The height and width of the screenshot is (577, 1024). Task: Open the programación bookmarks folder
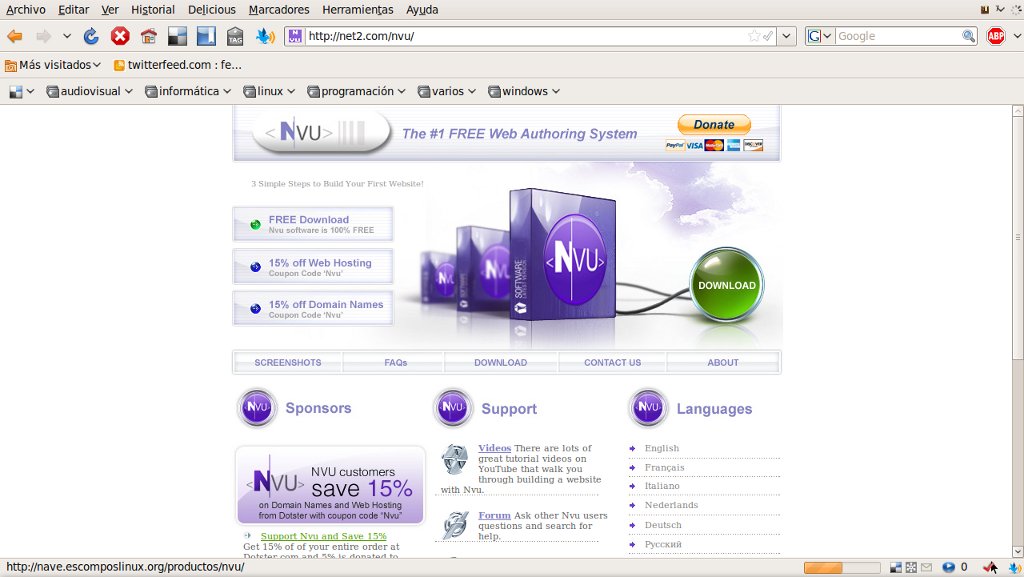pyautogui.click(x=356, y=91)
